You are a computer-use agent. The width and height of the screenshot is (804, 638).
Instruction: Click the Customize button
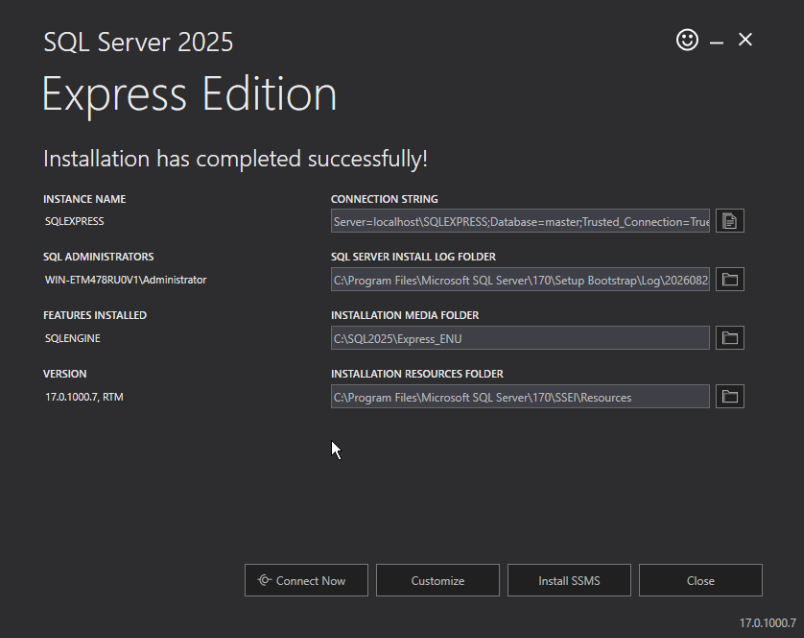437,581
